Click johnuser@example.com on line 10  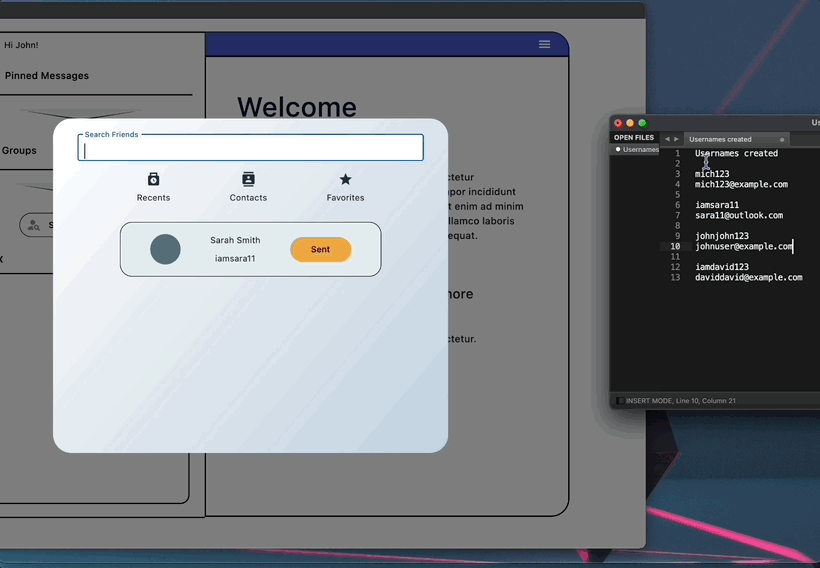pyautogui.click(x=744, y=246)
